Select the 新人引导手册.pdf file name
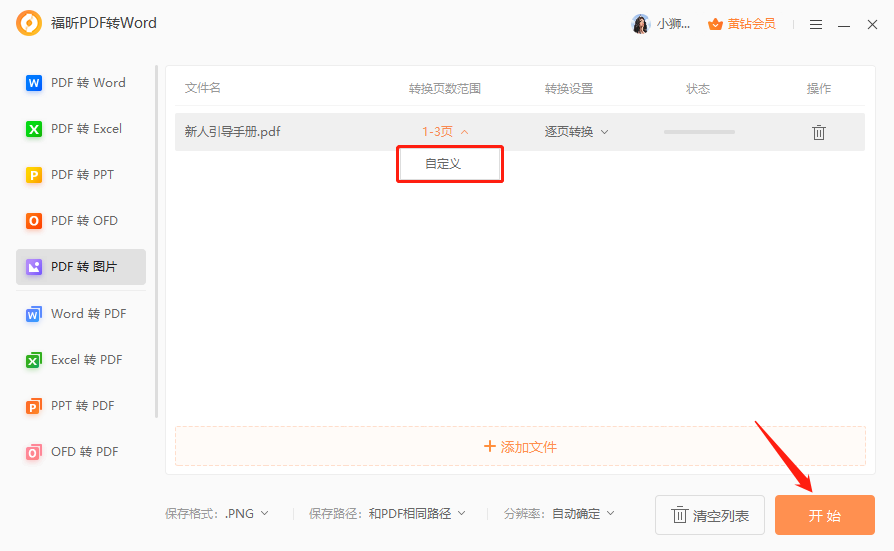The image size is (894, 551). tap(233, 132)
